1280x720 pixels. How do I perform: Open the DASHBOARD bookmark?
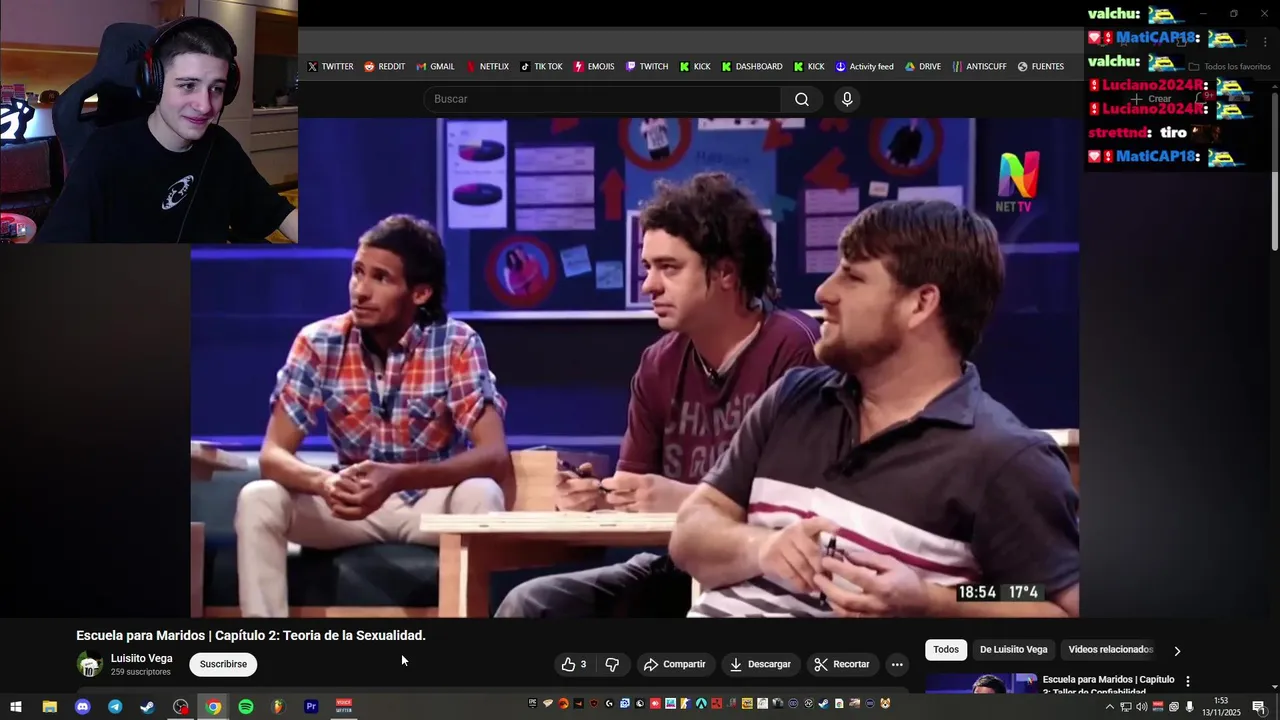tap(752, 67)
